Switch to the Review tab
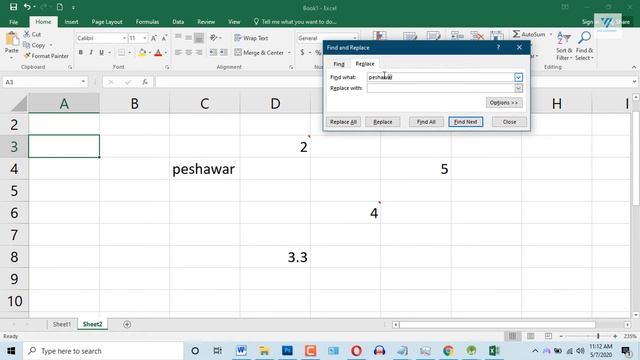Viewport: 640px width, 360px height. [206, 22]
